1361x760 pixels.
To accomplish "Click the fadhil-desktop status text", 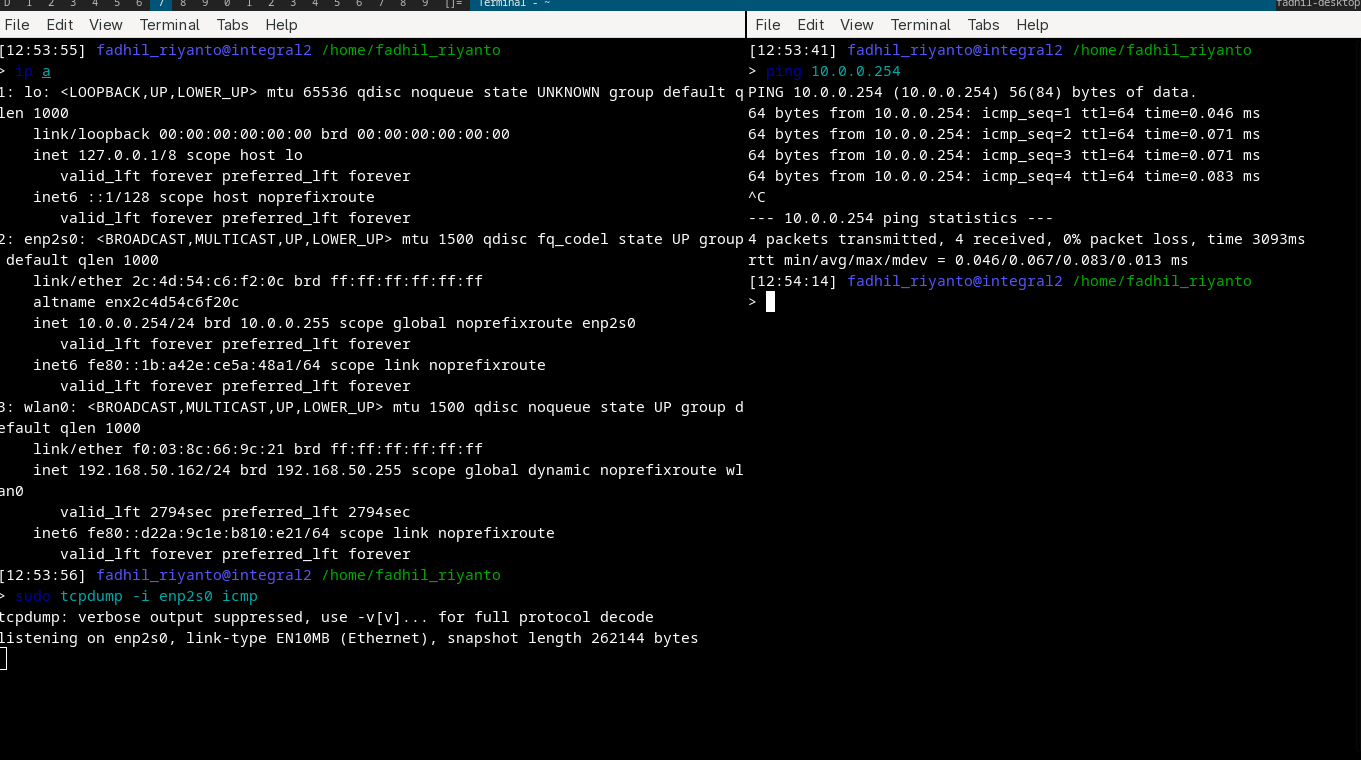I will [1317, 4].
